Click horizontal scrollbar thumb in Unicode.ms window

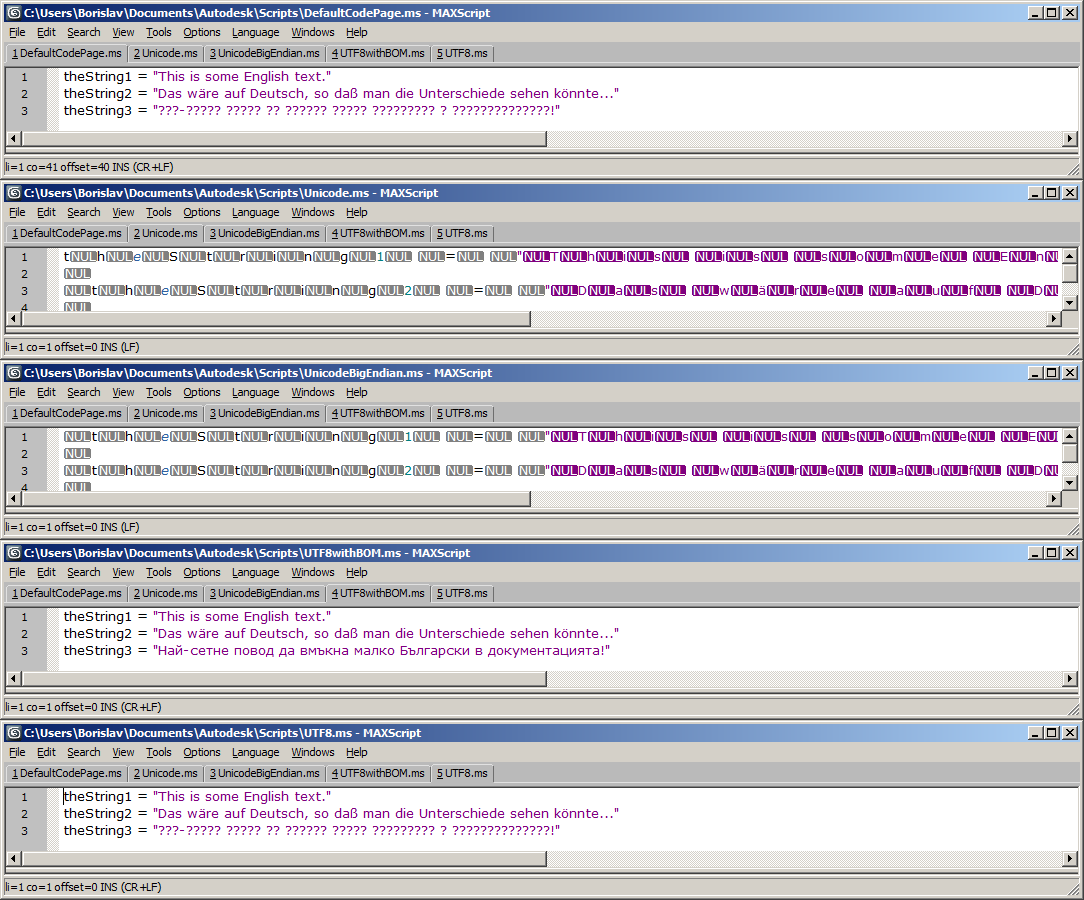click(275, 319)
